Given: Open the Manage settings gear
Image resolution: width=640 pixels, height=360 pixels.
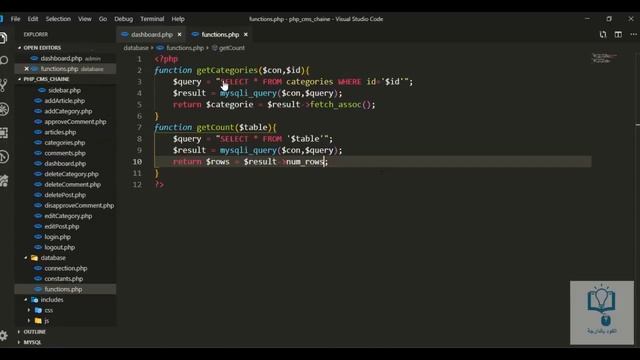Looking at the screenshot, I should (4, 336).
